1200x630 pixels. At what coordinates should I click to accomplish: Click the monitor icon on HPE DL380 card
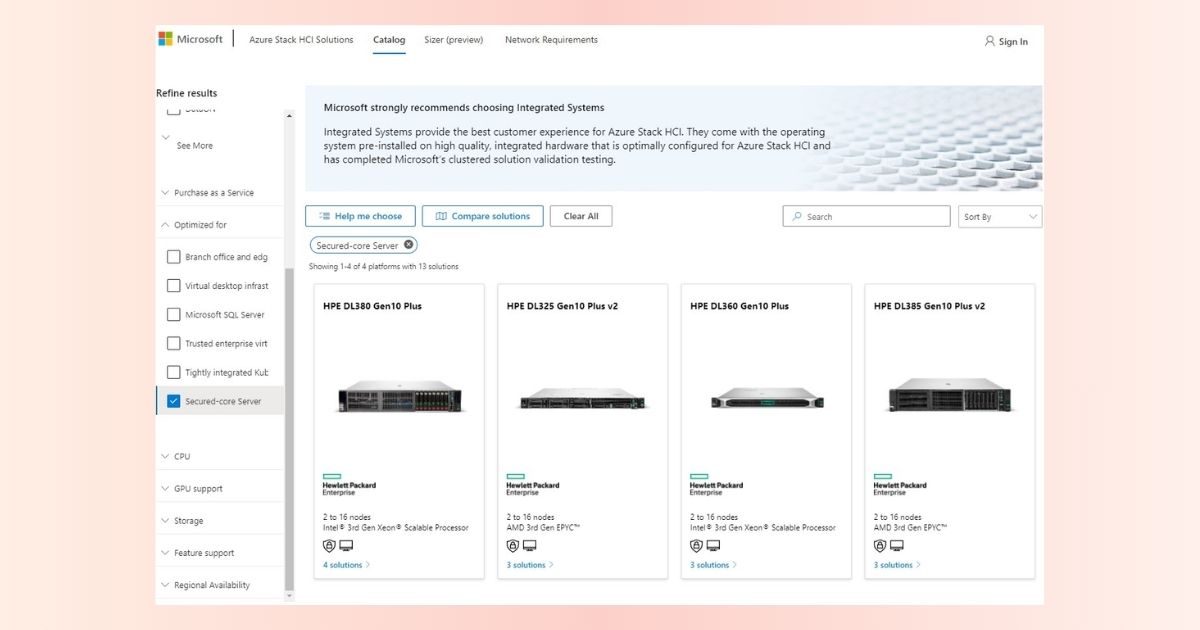pyautogui.click(x=346, y=546)
